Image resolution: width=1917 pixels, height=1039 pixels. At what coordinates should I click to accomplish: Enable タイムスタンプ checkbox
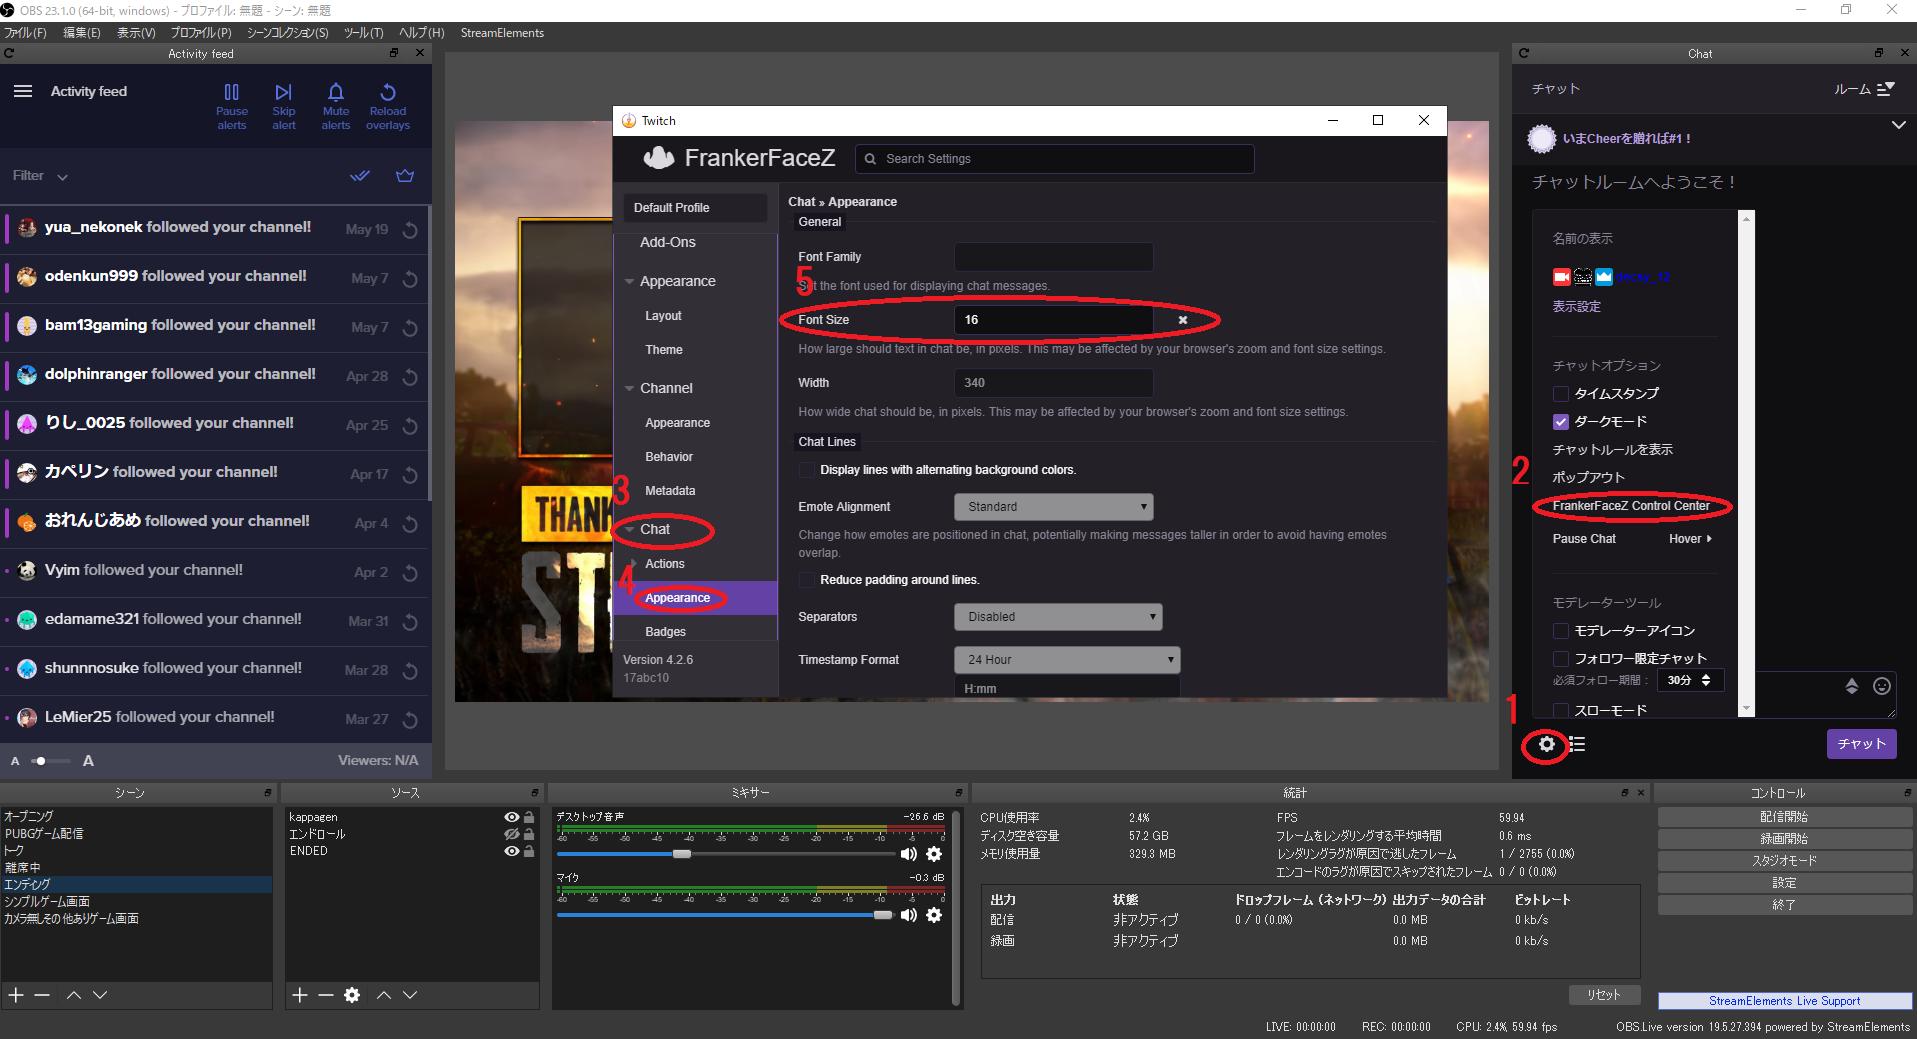1560,393
